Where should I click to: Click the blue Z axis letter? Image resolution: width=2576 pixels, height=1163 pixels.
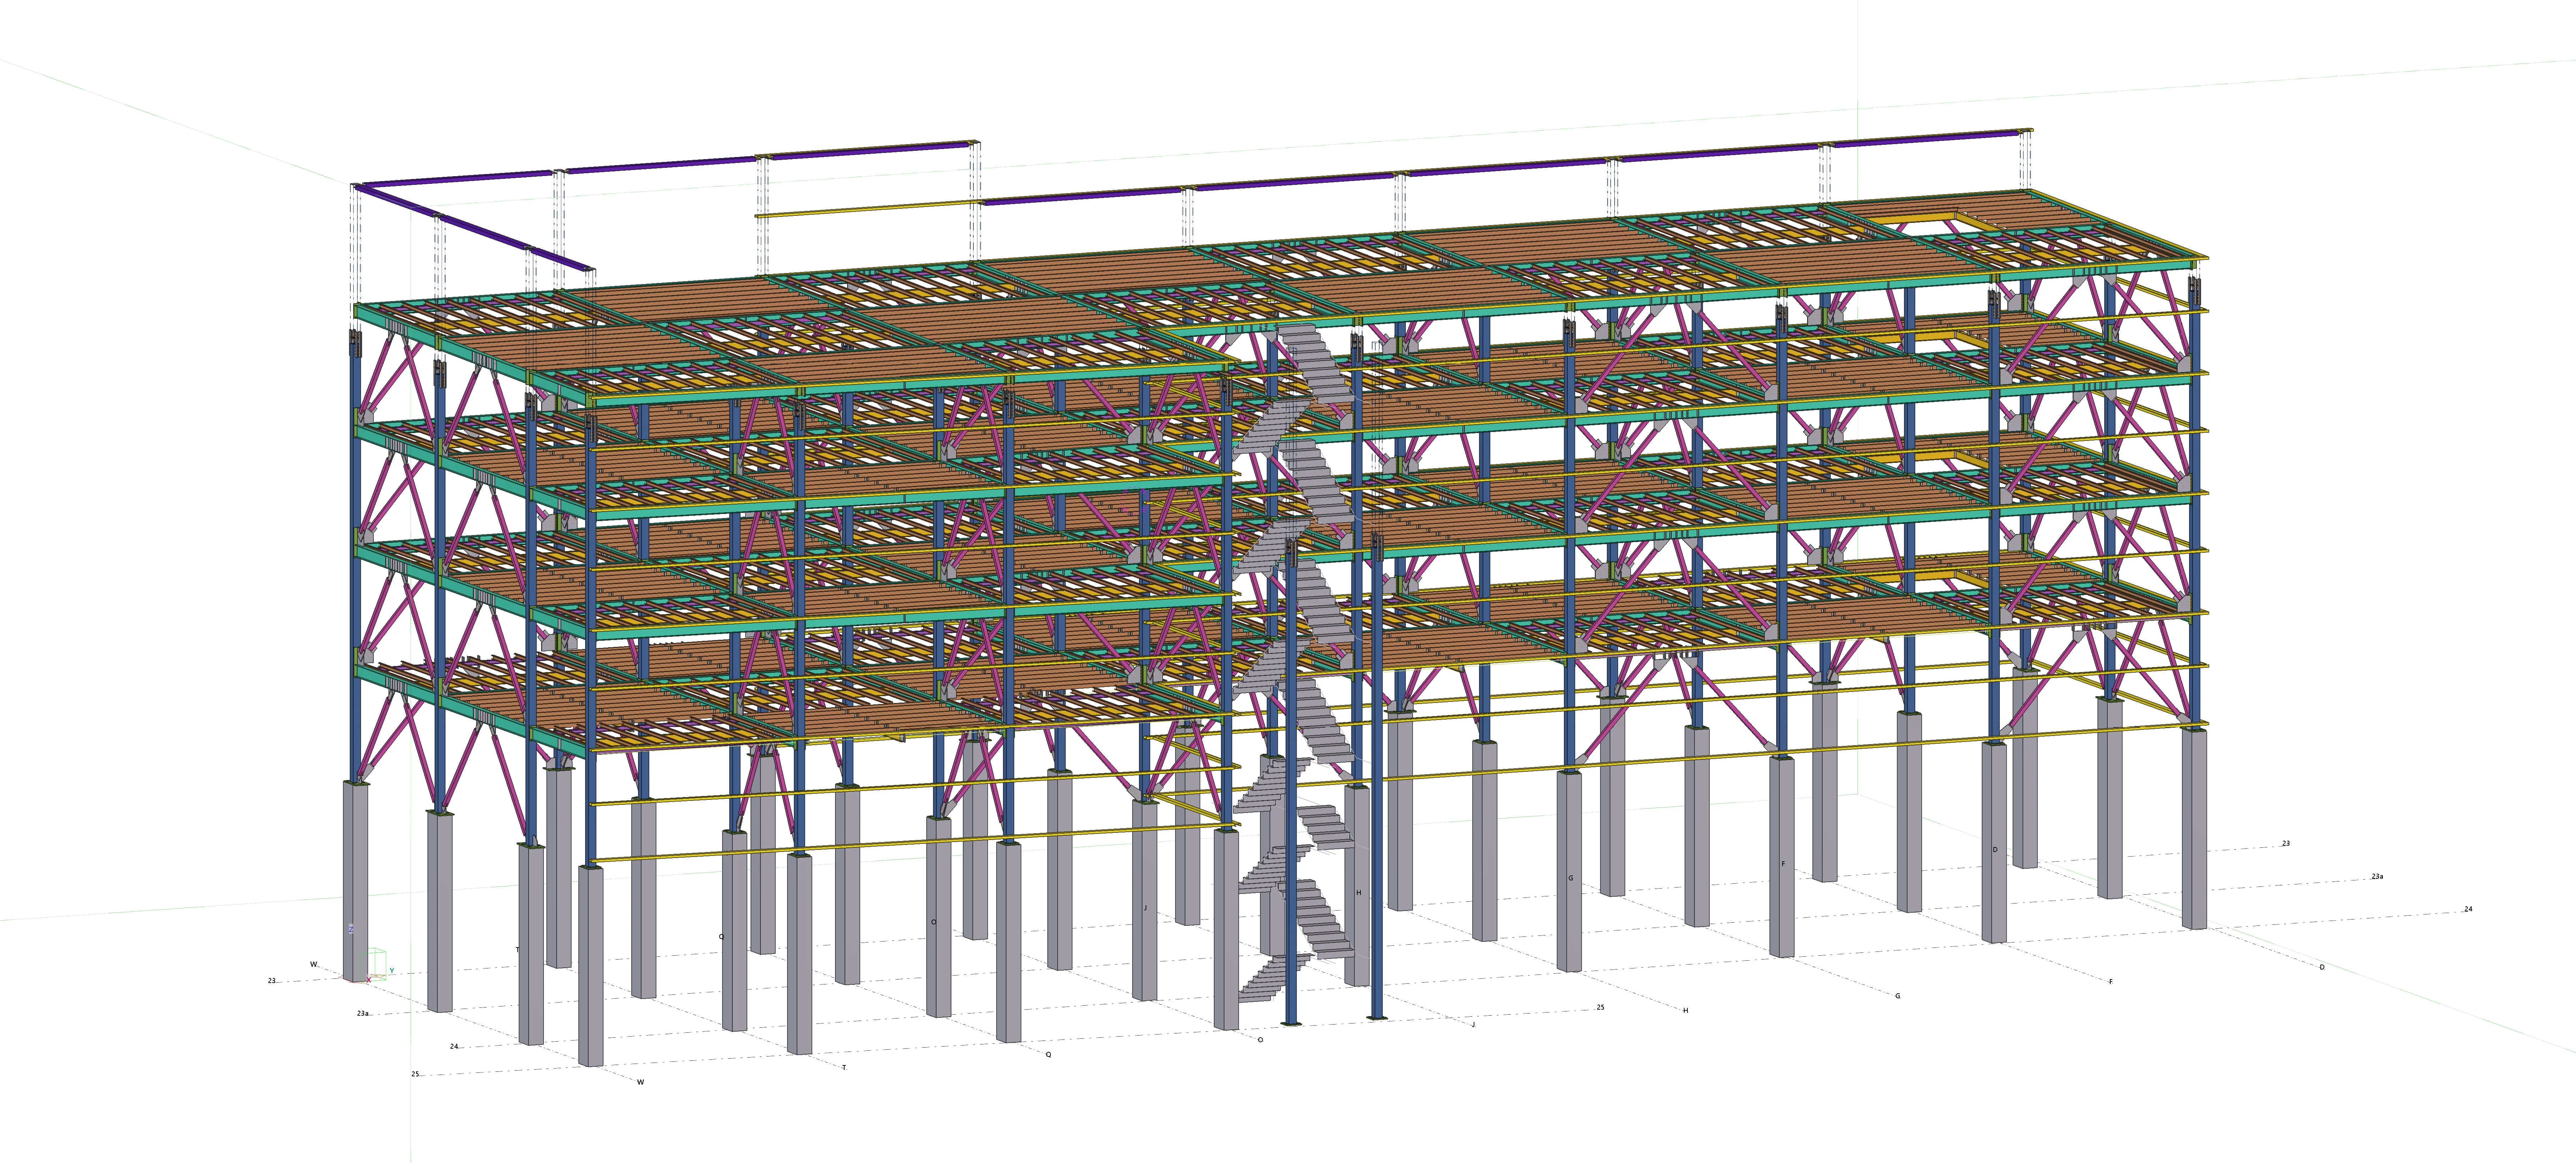351,929
